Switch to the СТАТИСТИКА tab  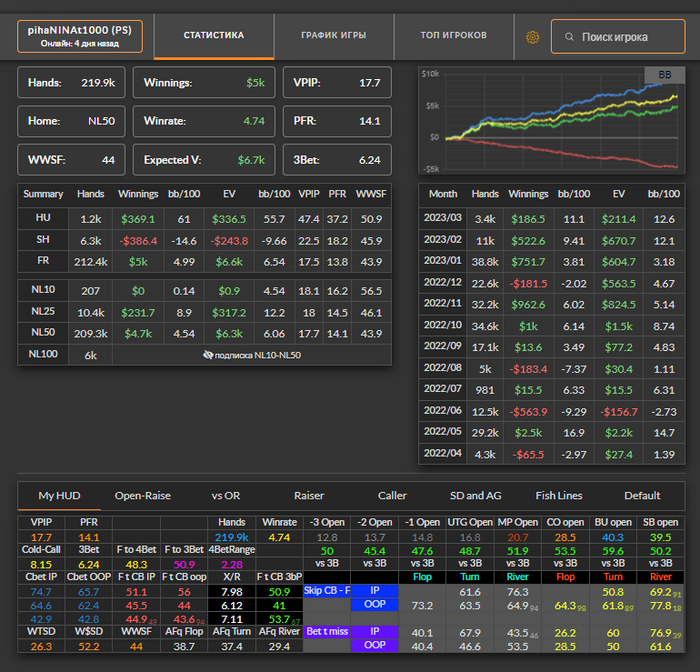point(213,36)
